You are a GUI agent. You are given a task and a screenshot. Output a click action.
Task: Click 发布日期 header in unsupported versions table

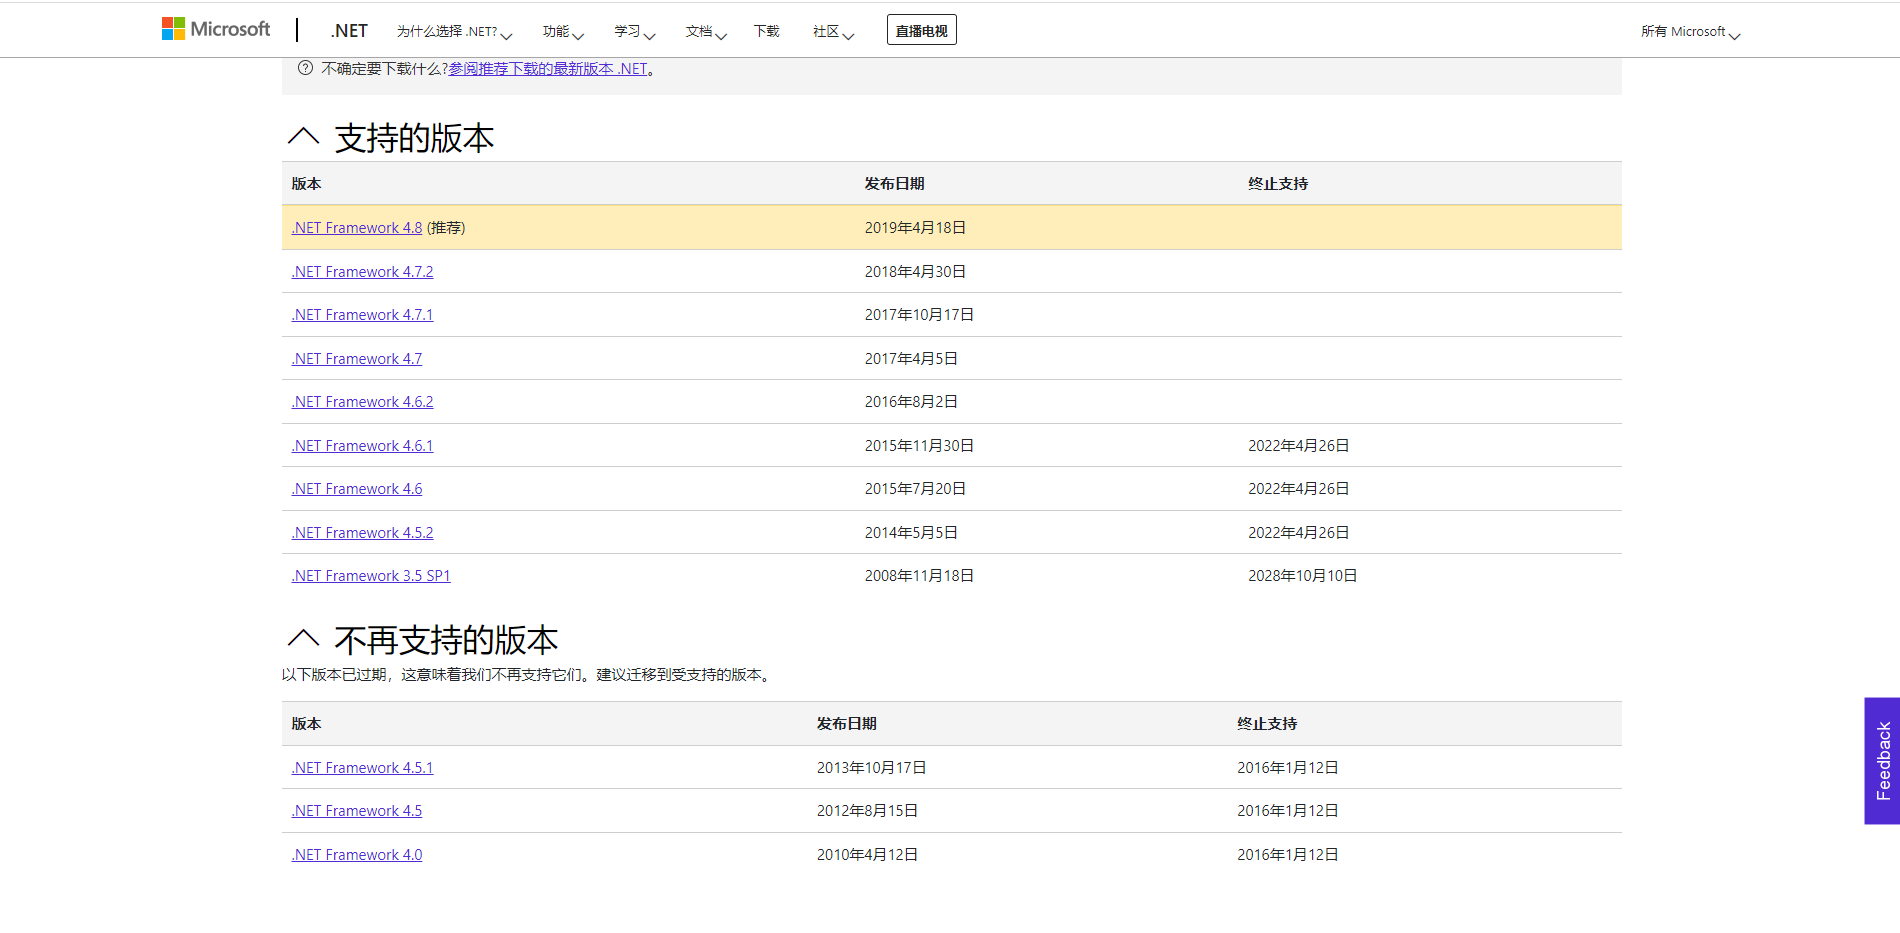pos(846,724)
